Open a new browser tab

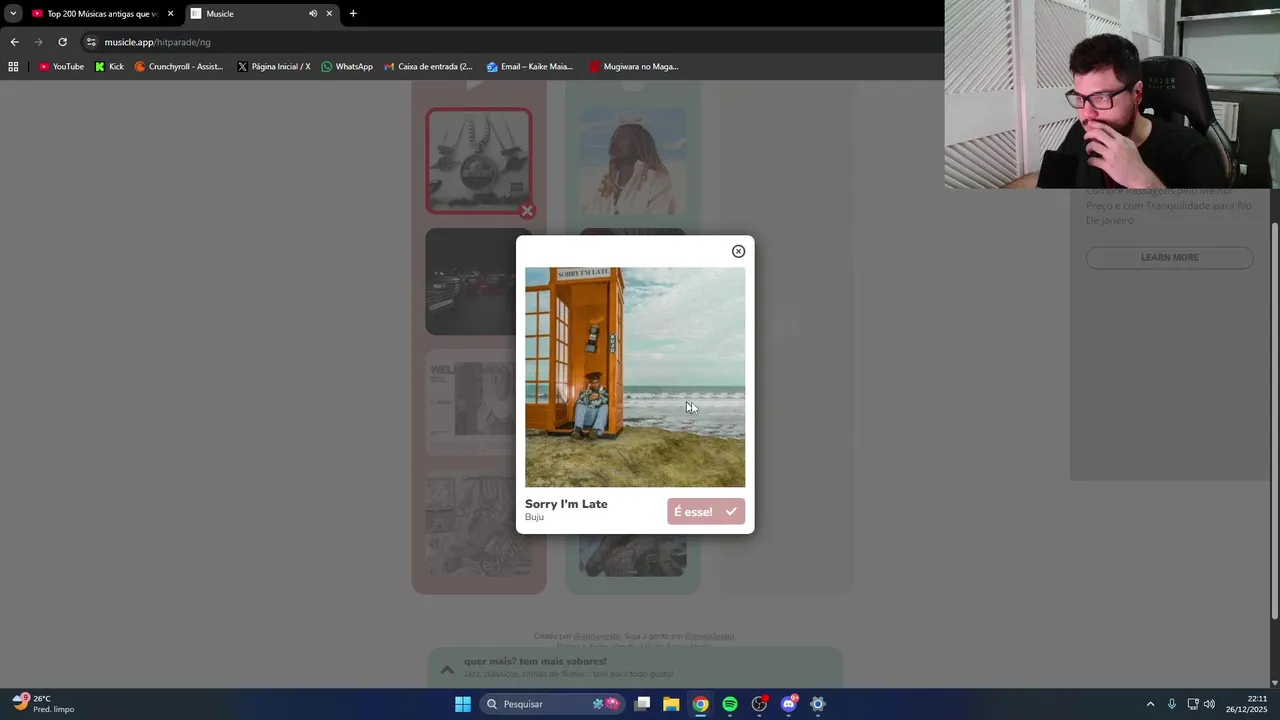(x=353, y=14)
